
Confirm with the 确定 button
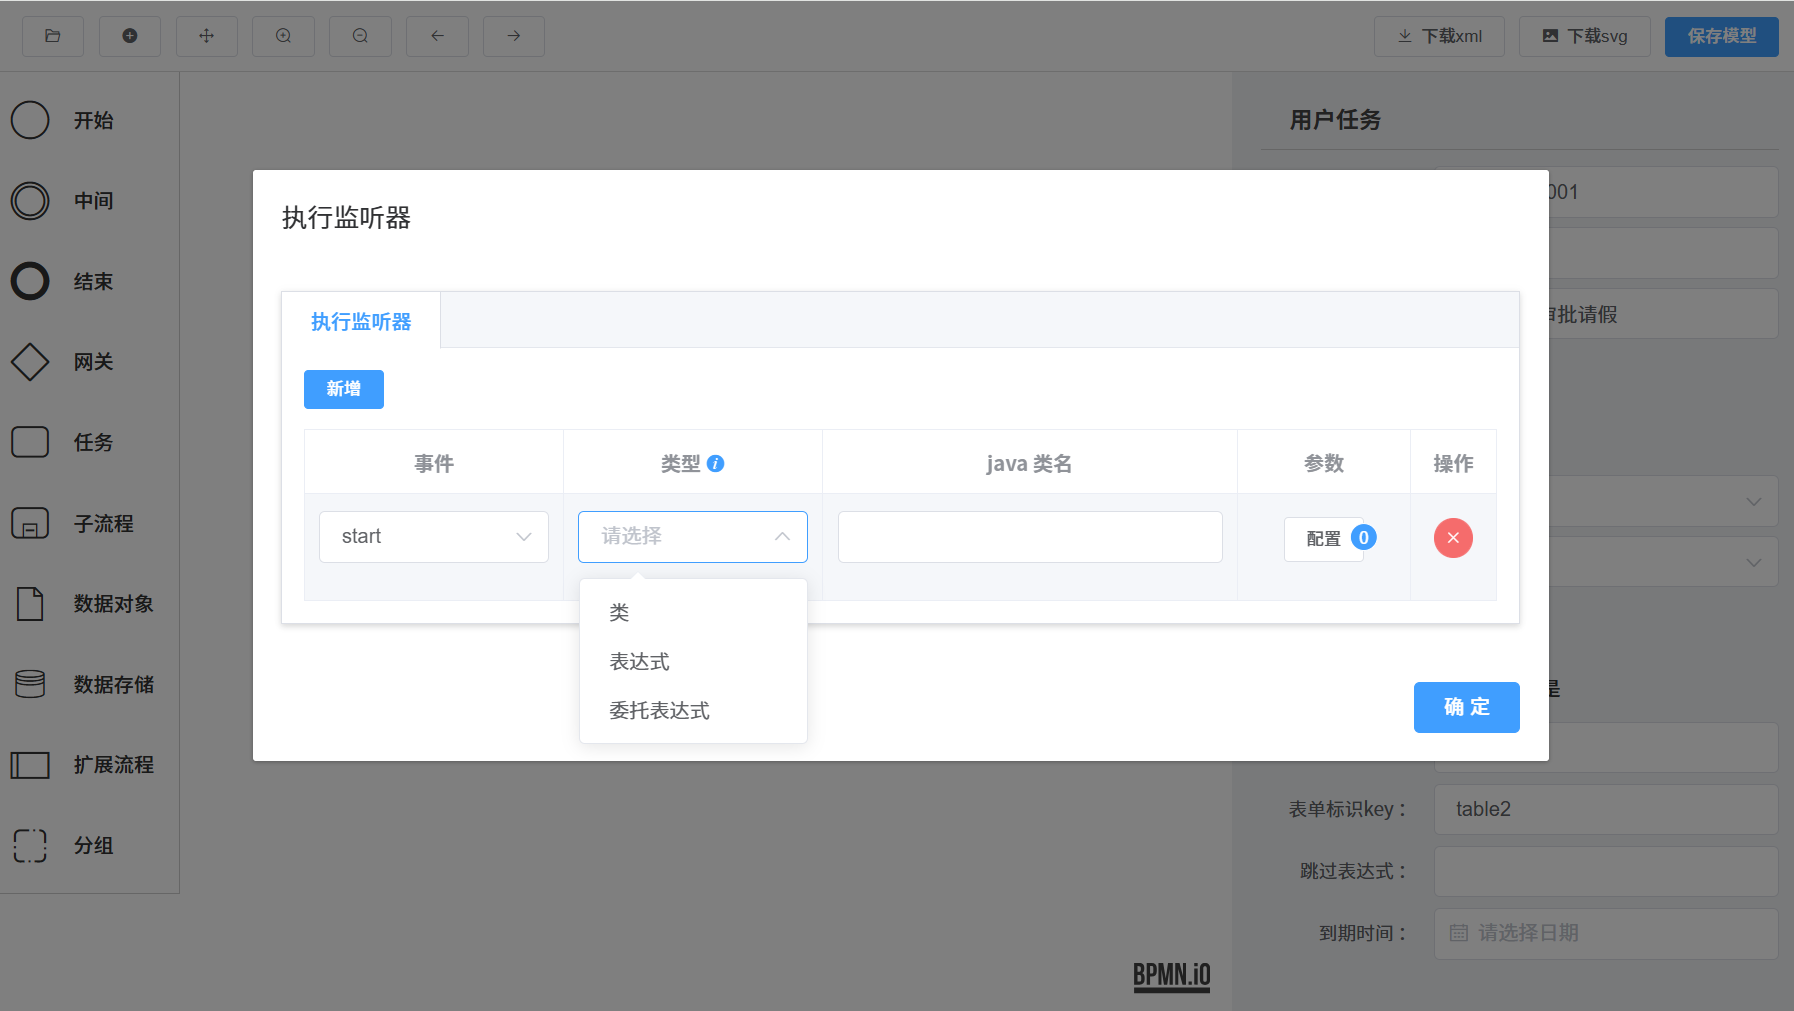(x=1466, y=707)
